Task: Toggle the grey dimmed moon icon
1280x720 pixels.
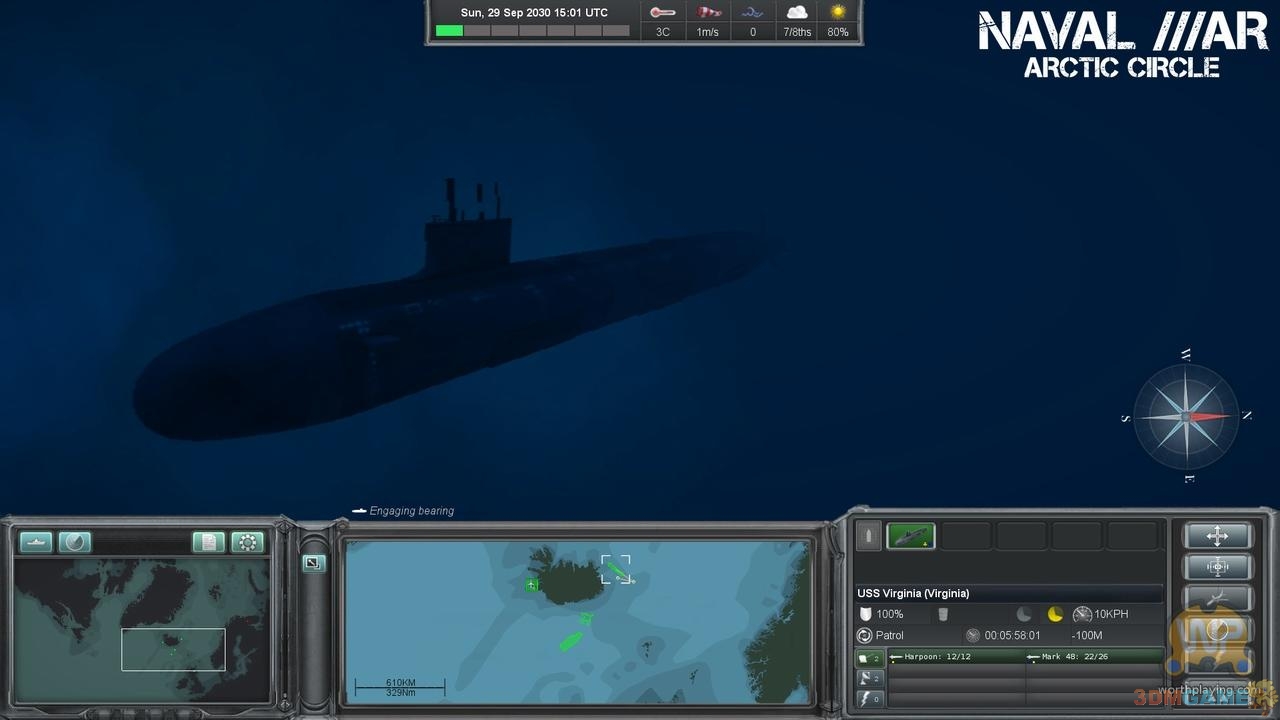Action: click(1024, 614)
